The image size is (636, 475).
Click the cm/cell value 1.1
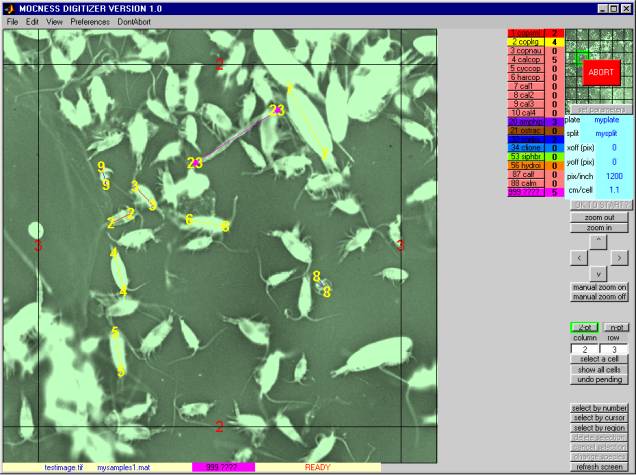614,190
